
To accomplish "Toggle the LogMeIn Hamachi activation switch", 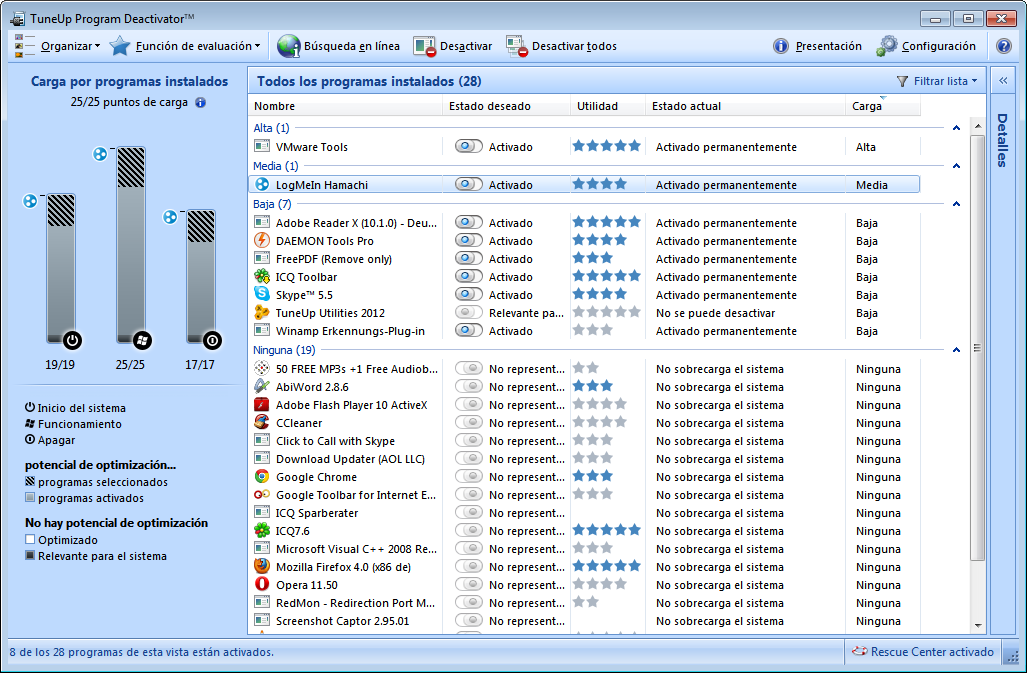I will [468, 185].
